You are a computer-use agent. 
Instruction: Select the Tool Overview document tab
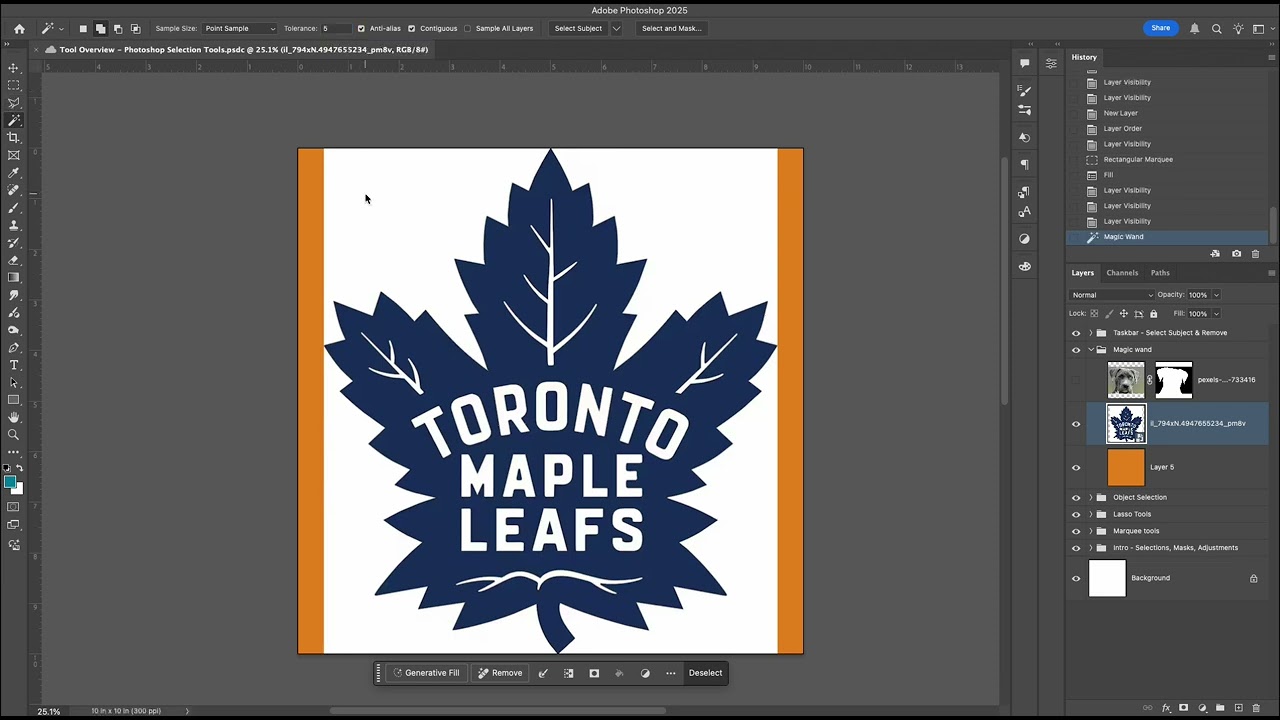[244, 49]
